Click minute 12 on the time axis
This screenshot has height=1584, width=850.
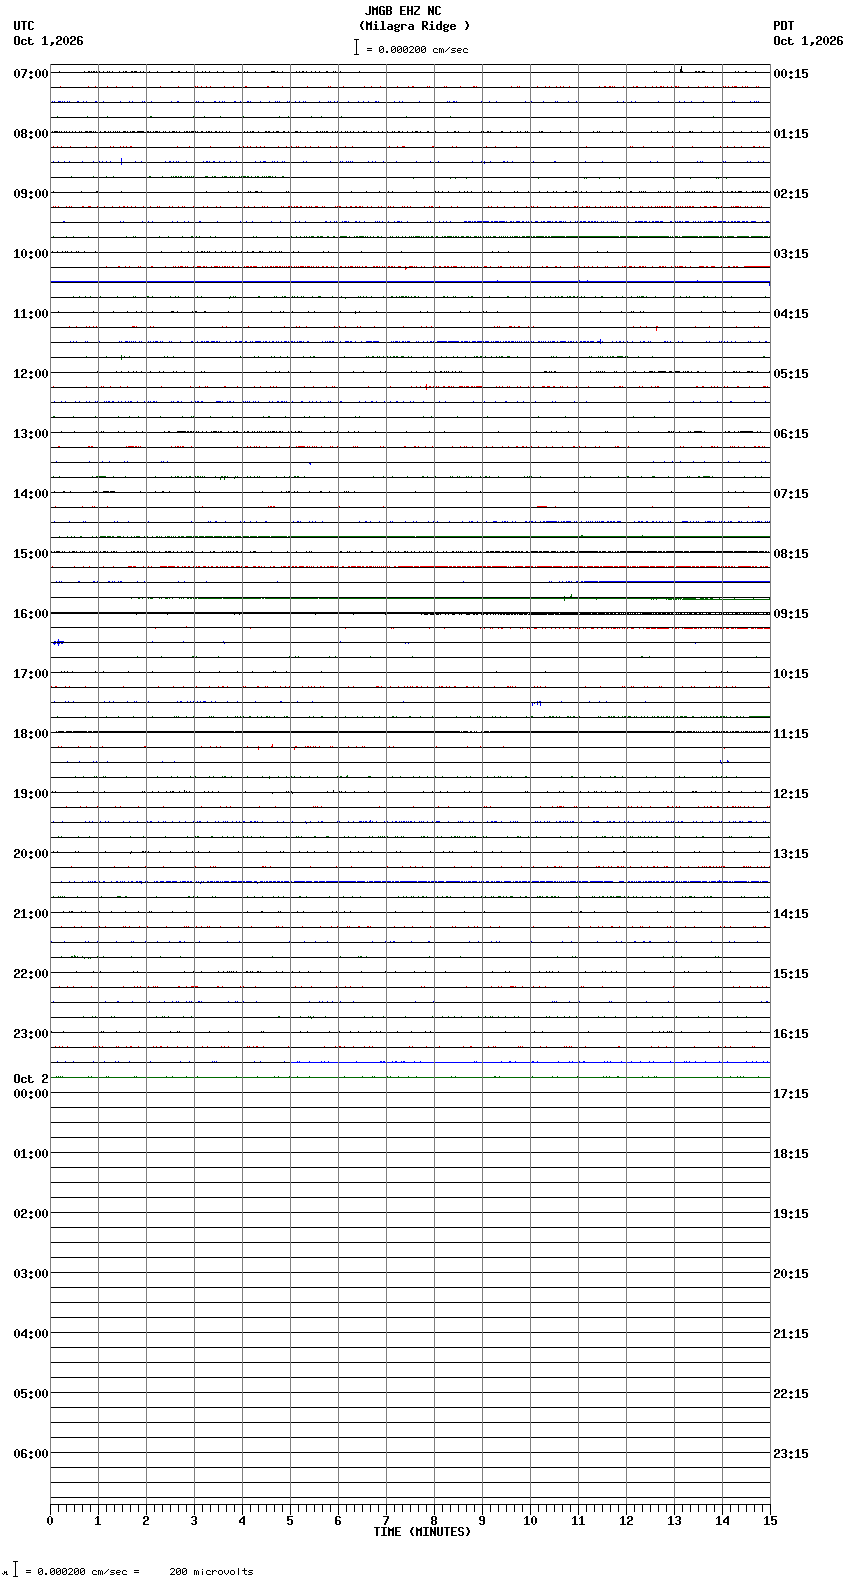pos(626,1521)
